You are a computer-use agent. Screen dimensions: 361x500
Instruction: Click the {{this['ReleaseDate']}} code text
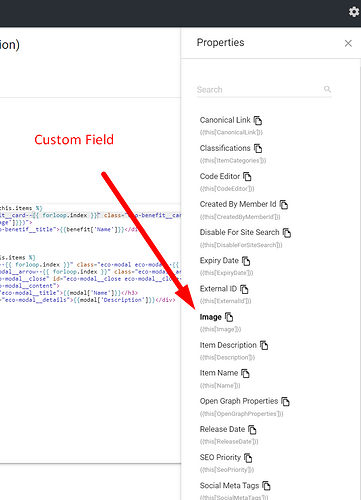[x=229, y=442]
